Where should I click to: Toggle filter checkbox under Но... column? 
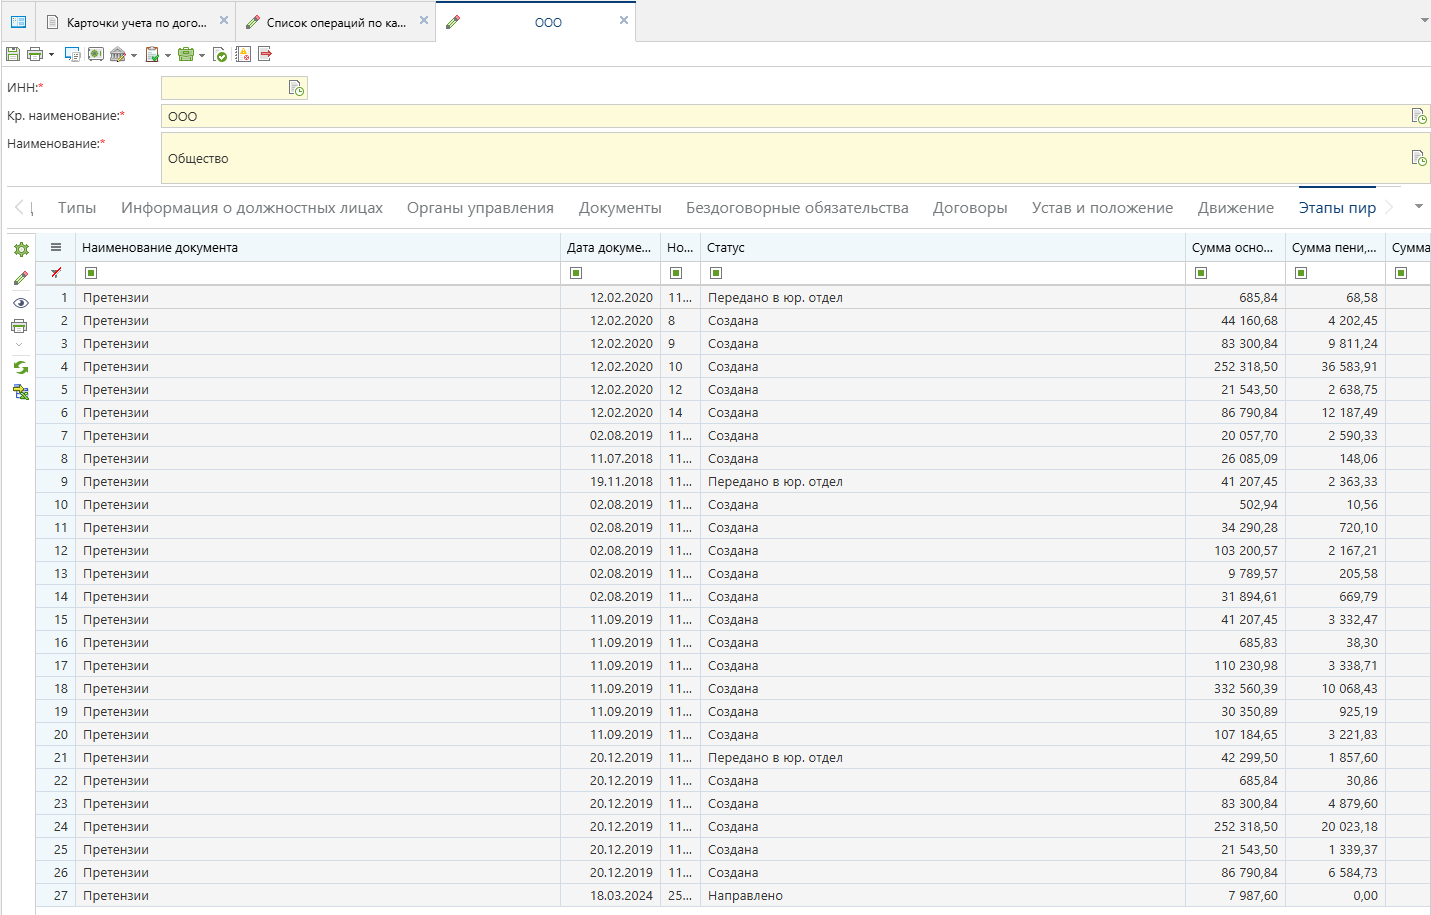(676, 273)
